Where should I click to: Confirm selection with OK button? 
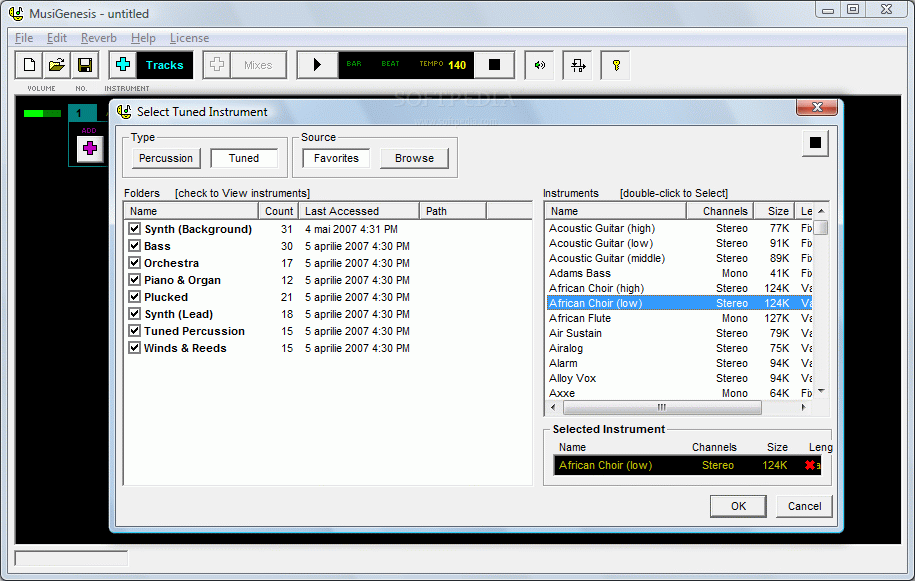pyautogui.click(x=738, y=506)
